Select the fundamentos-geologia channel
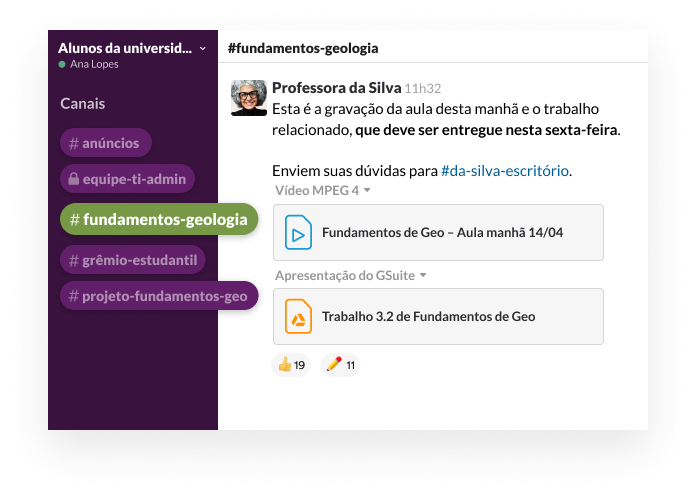 (159, 219)
